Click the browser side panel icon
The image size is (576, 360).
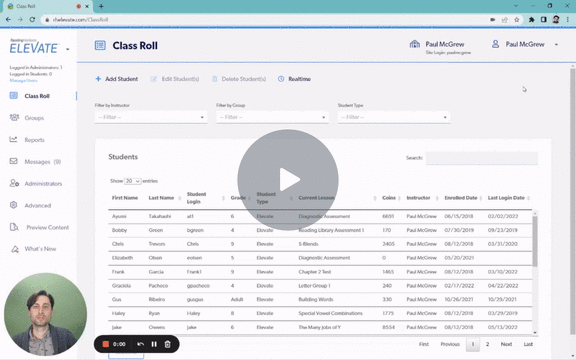[x=544, y=19]
